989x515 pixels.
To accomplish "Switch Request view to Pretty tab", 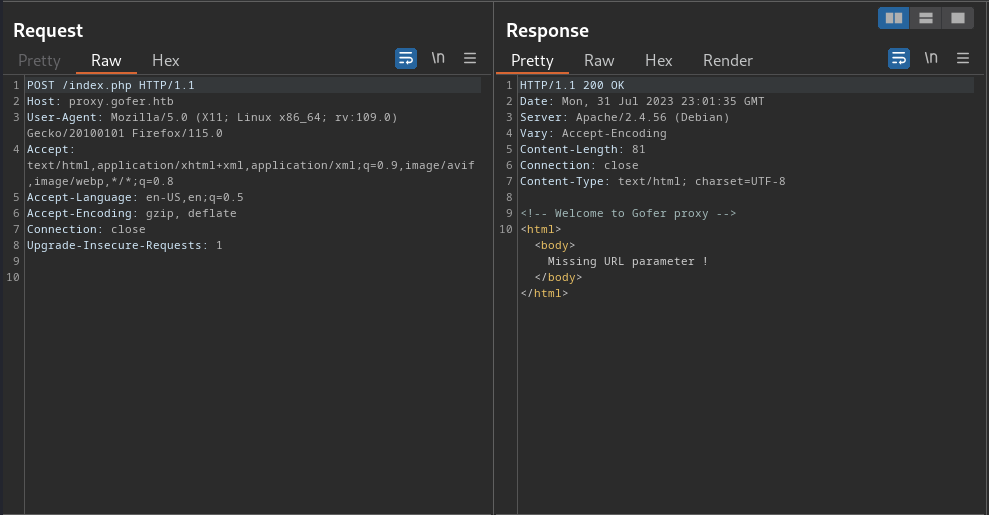I will [39, 61].
